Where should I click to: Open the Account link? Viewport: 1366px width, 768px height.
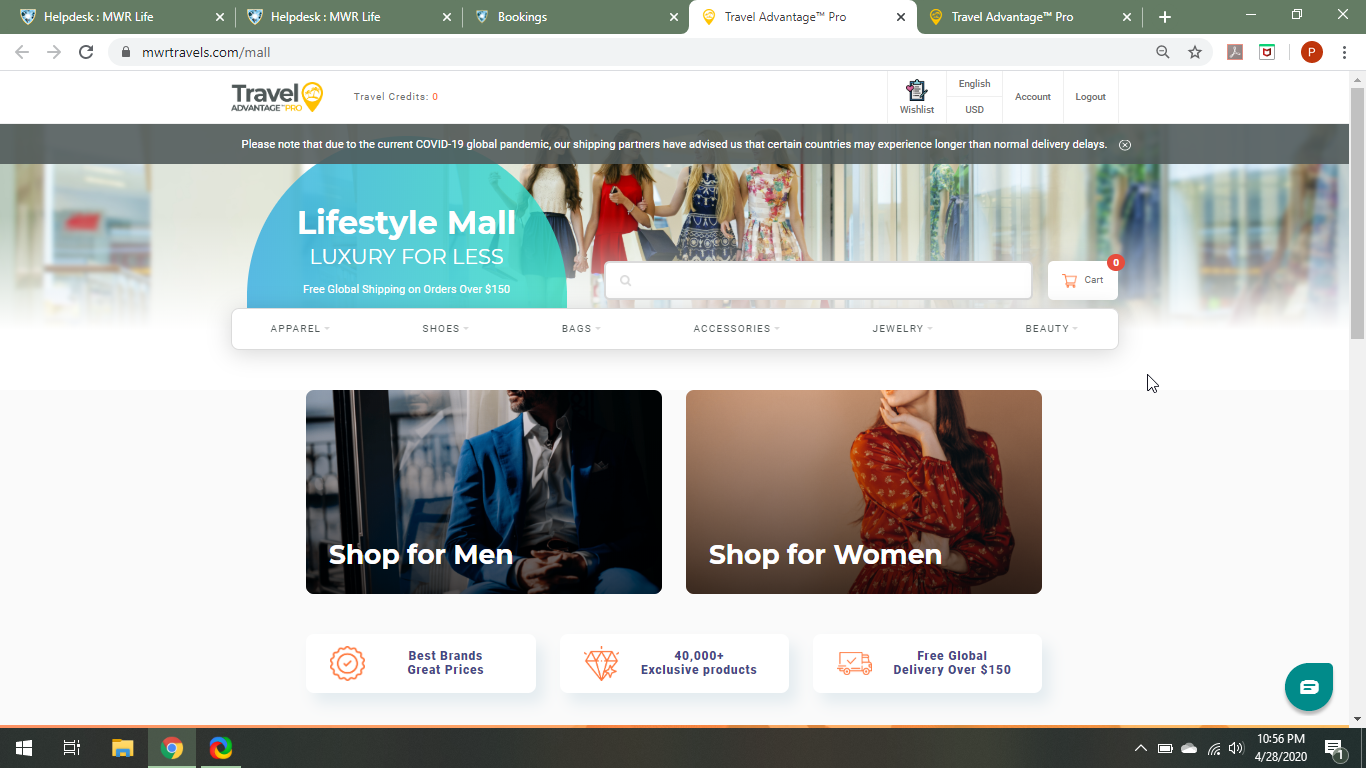[x=1033, y=97]
